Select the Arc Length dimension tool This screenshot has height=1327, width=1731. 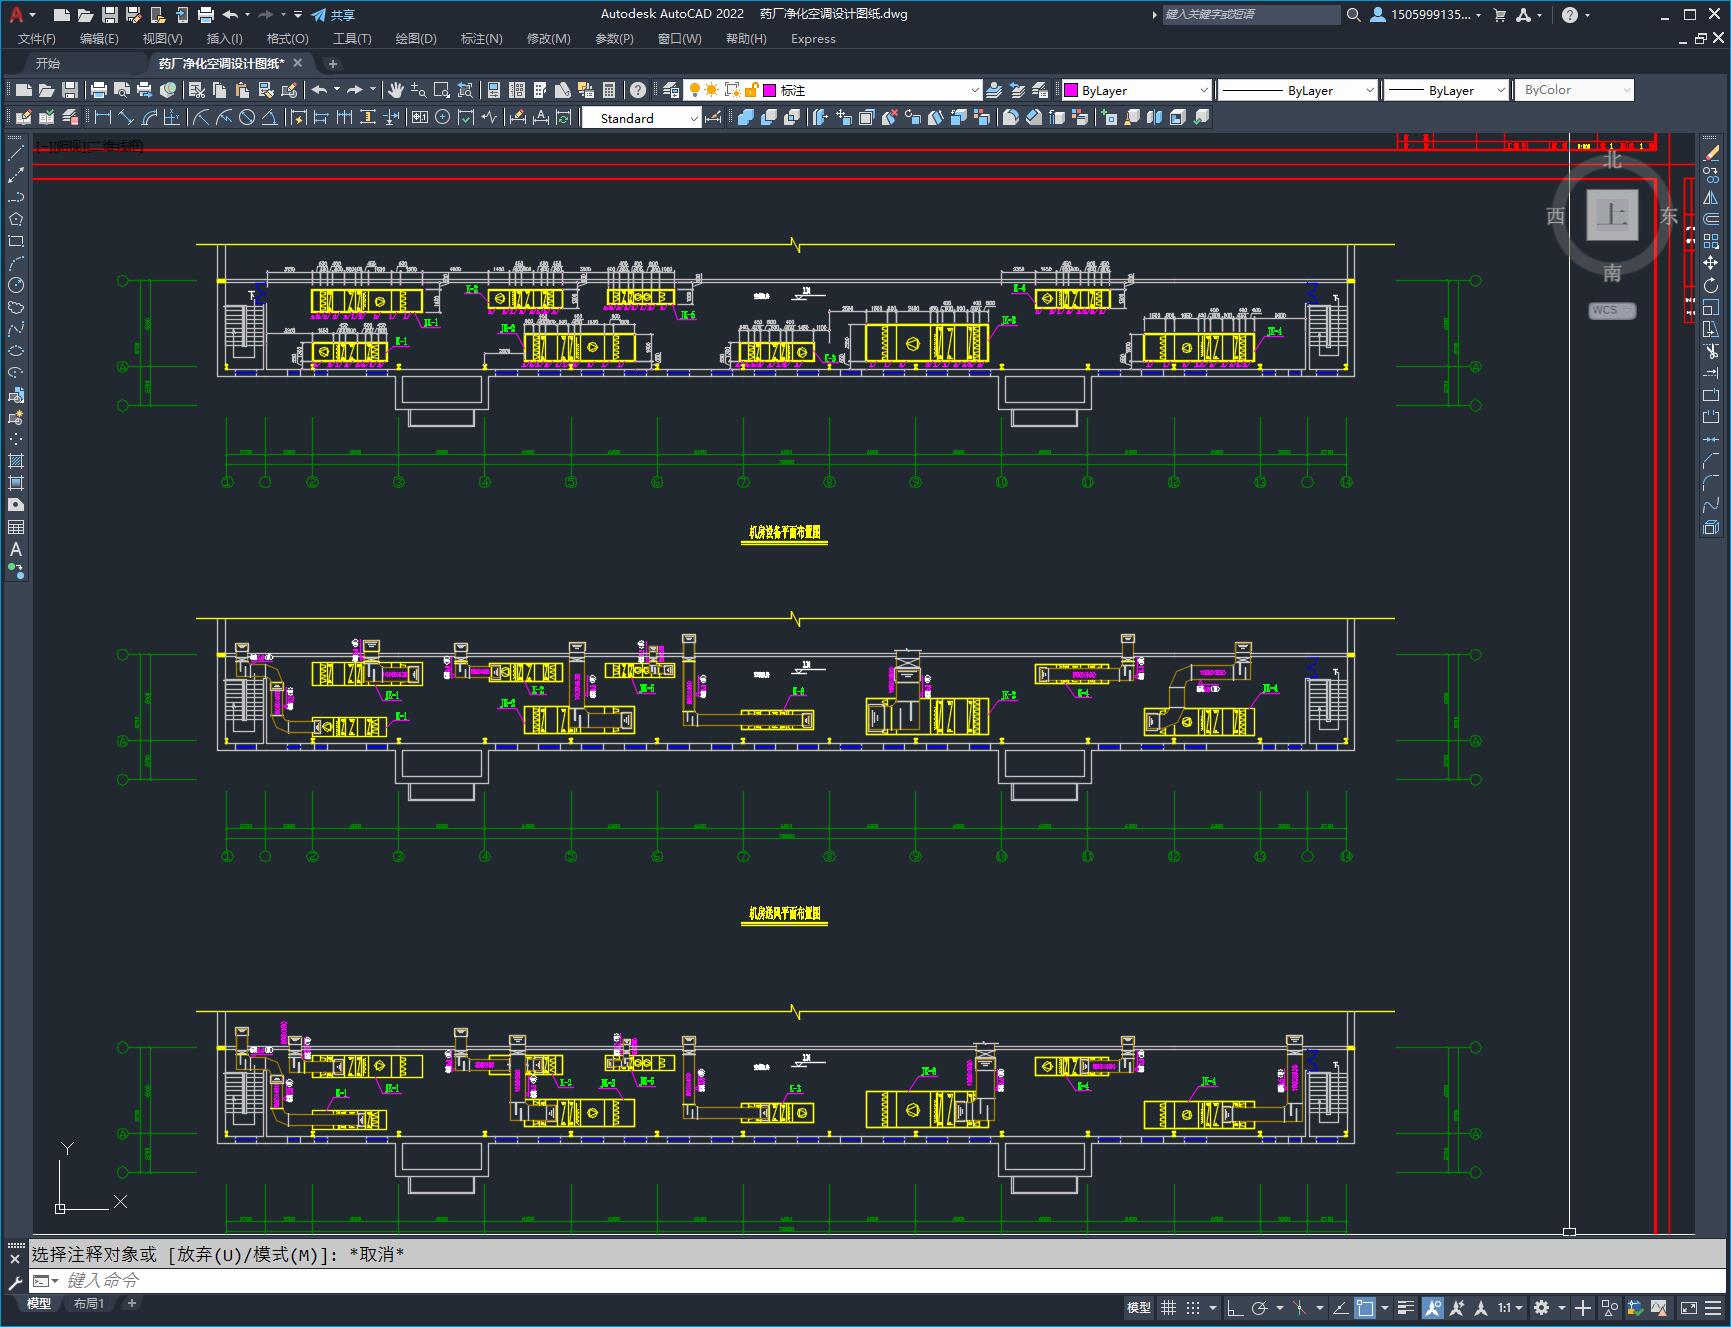point(149,118)
